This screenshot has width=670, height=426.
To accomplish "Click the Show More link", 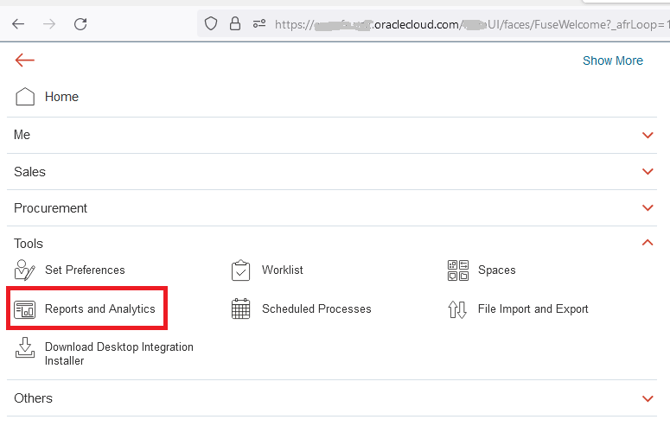I will click(x=612, y=61).
